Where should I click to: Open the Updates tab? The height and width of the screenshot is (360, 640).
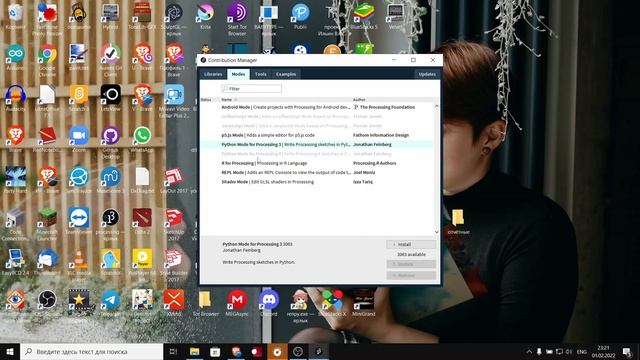[x=427, y=74]
